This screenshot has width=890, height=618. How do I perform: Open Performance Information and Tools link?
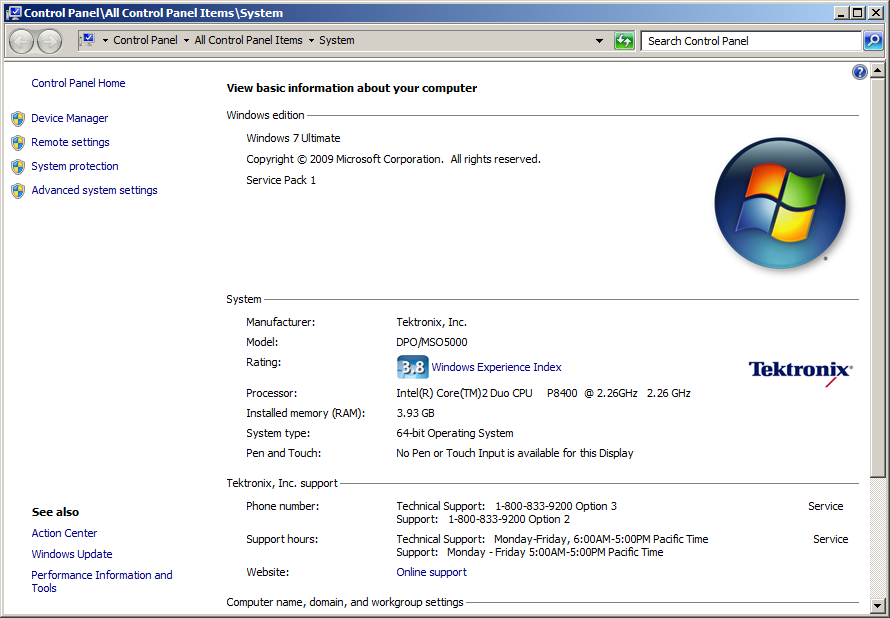coord(102,581)
